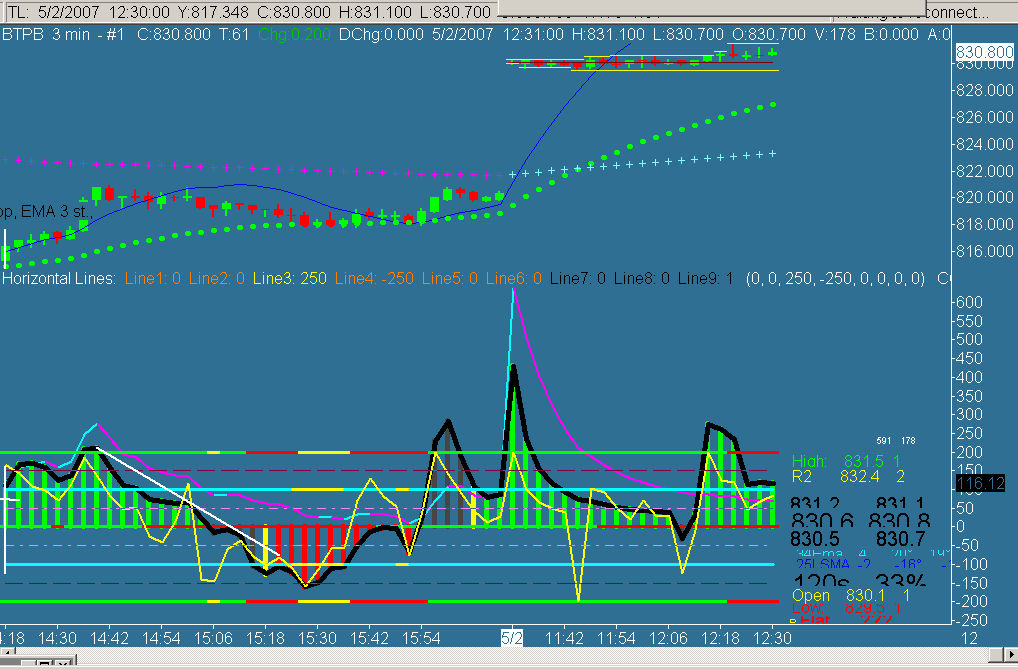This screenshot has height=669, width=1018.
Task: Click the horizontal scrollbar thumb
Action: [x=997, y=654]
